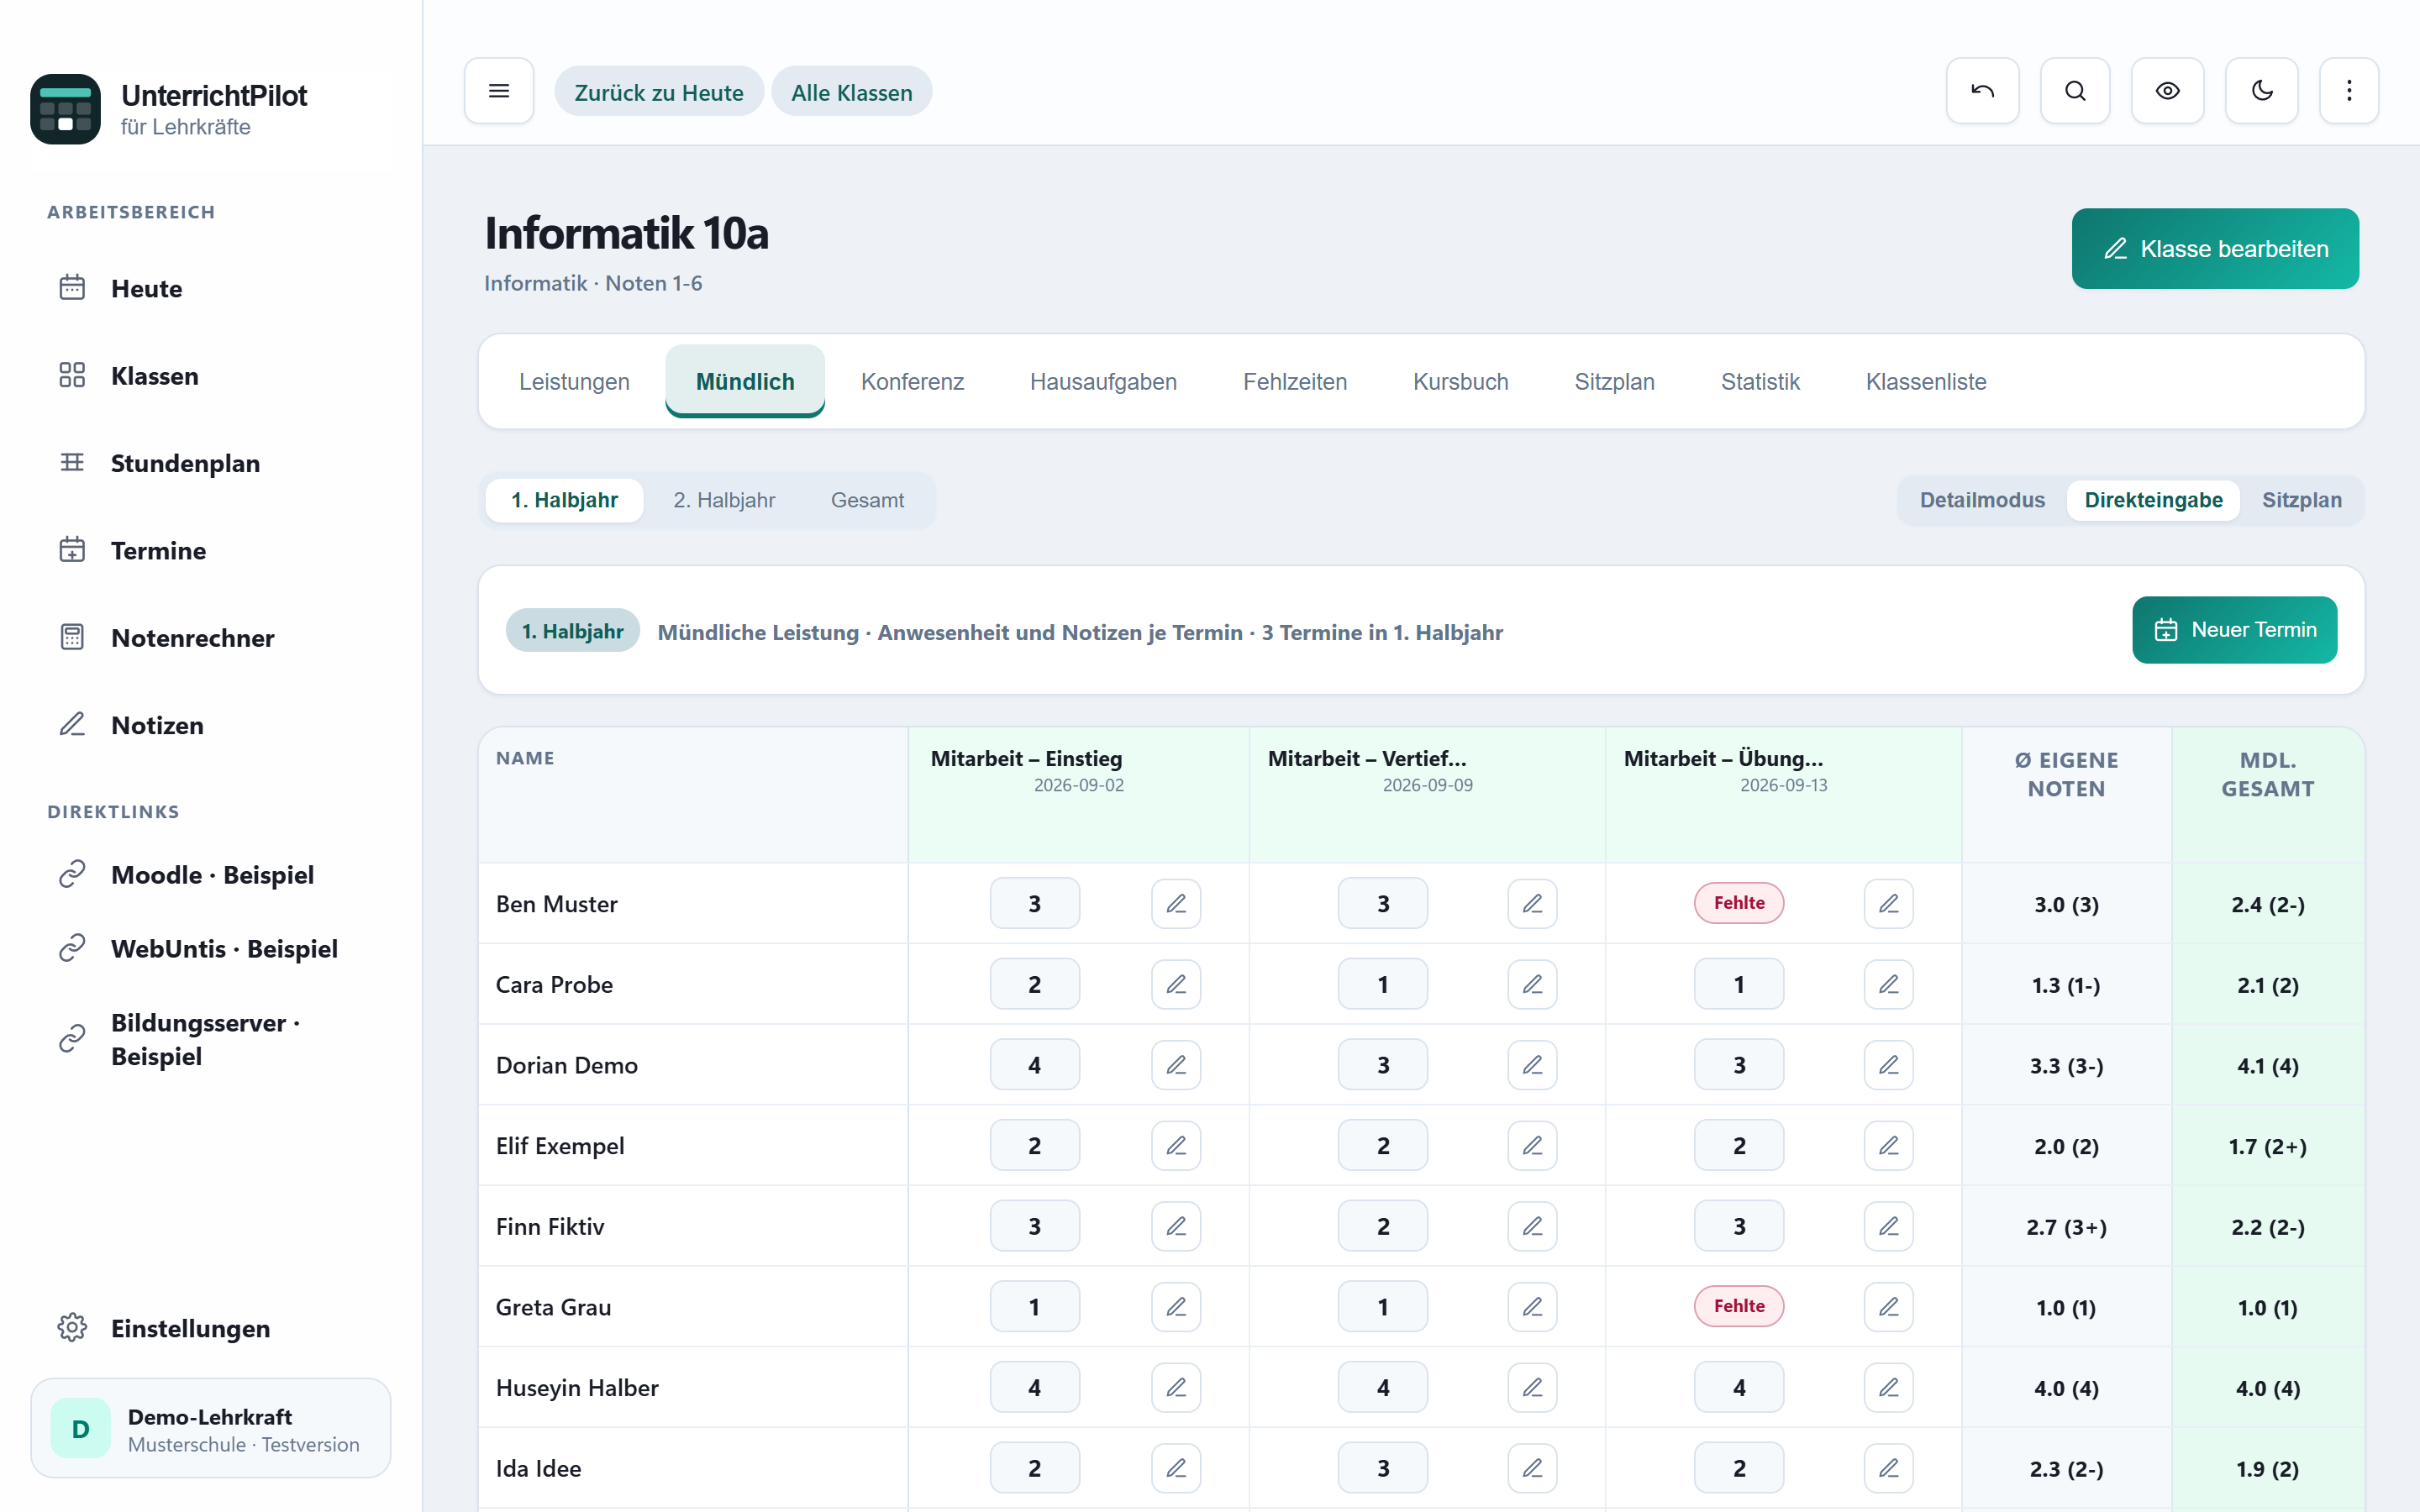Open the Fehlzeiten tab
The height and width of the screenshot is (1512, 2420).
pyautogui.click(x=1295, y=382)
